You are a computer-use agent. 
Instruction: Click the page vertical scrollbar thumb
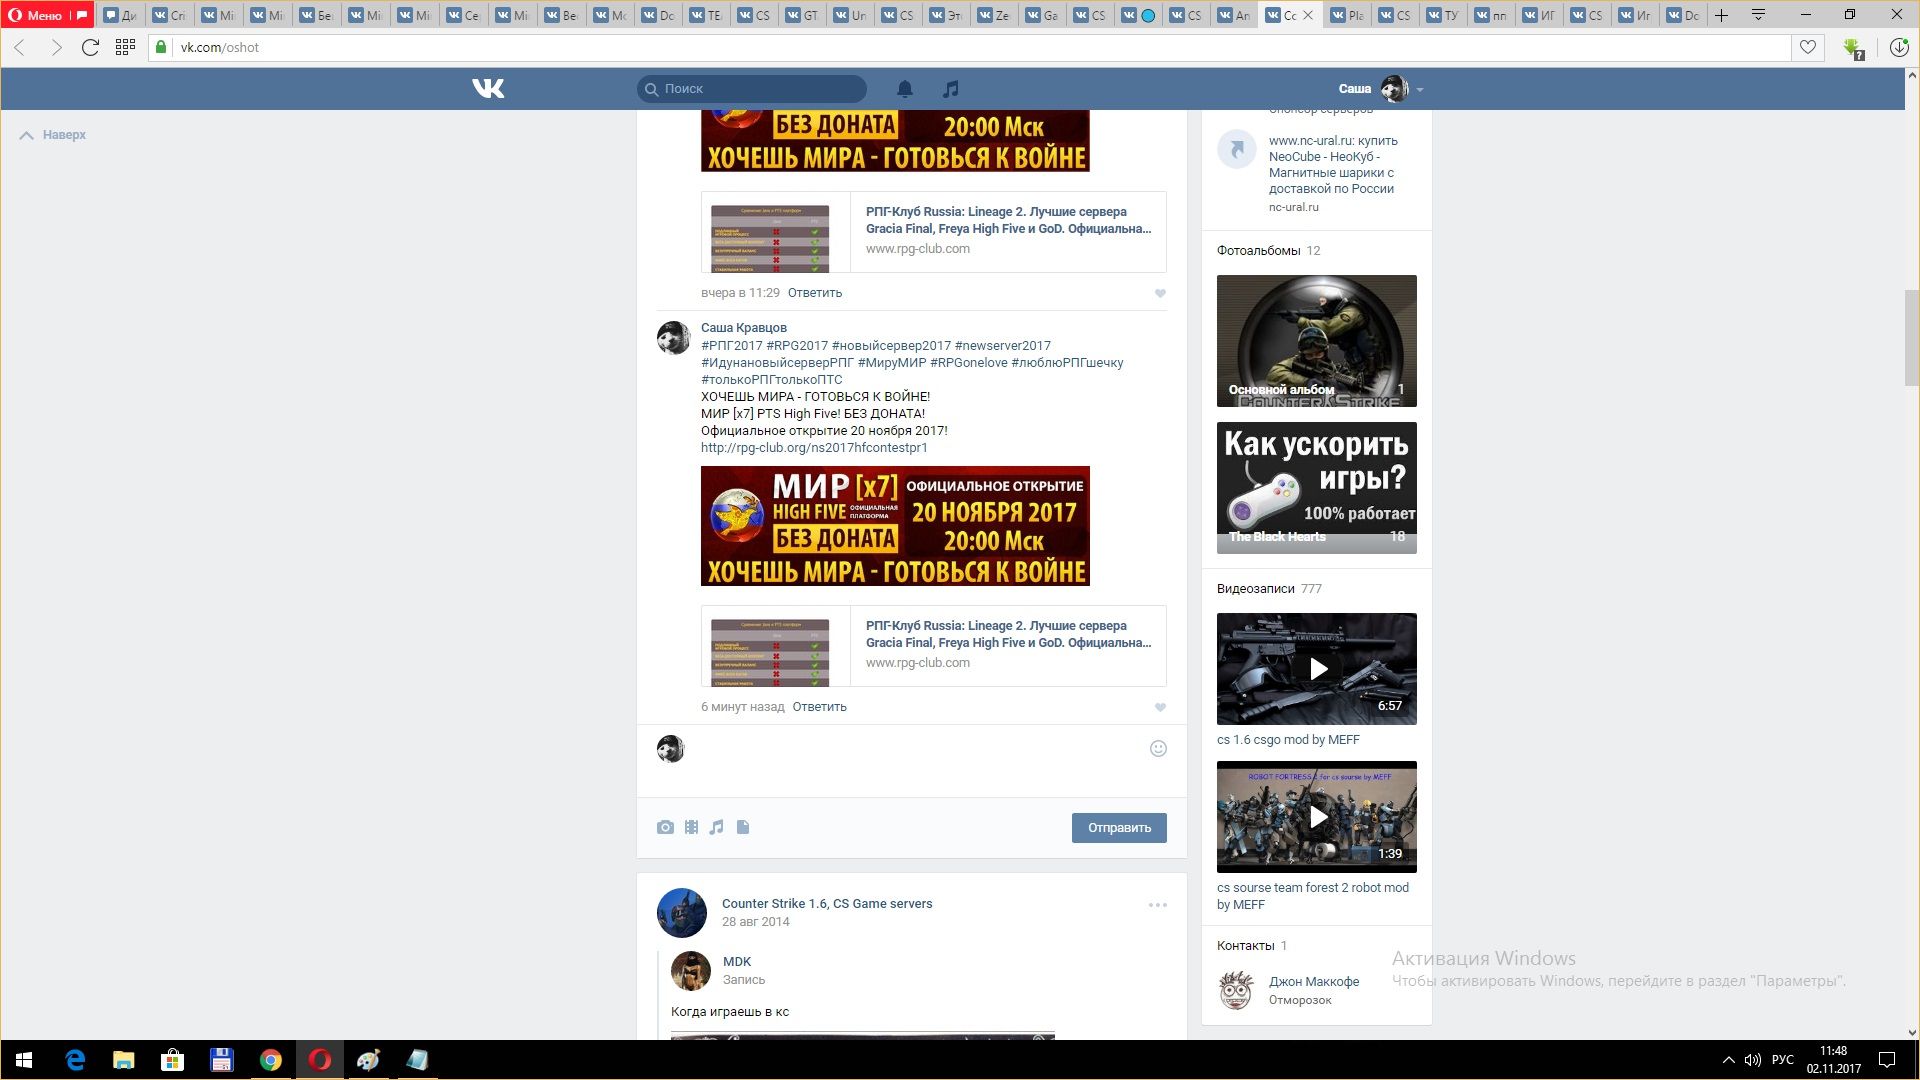click(x=1911, y=338)
